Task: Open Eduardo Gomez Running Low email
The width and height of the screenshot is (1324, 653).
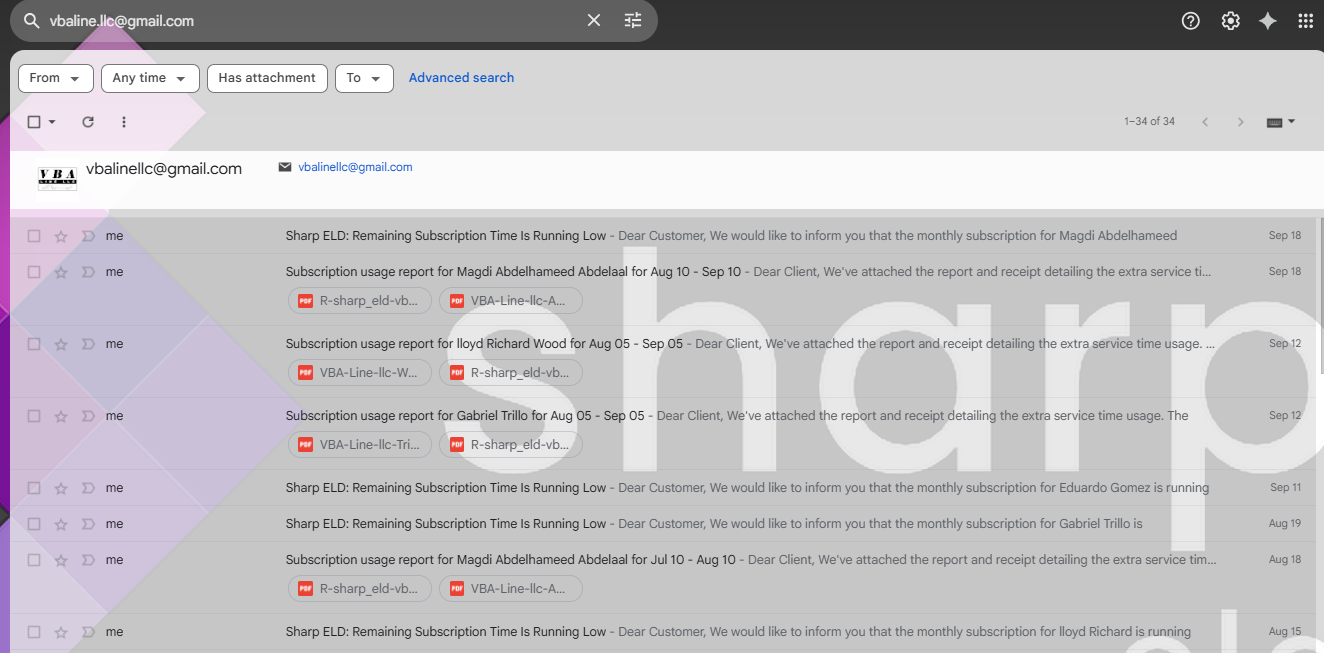Action: [x=662, y=488]
